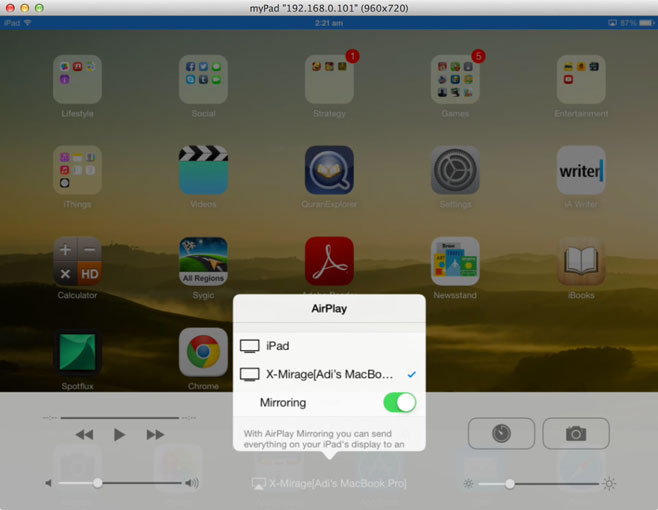The width and height of the screenshot is (658, 510).
Task: Click the loud volume speaker icon
Action: [x=192, y=483]
